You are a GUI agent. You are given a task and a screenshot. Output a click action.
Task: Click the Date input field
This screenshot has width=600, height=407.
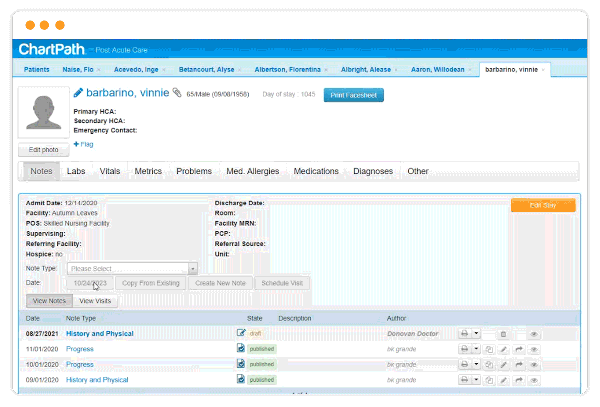click(x=92, y=283)
